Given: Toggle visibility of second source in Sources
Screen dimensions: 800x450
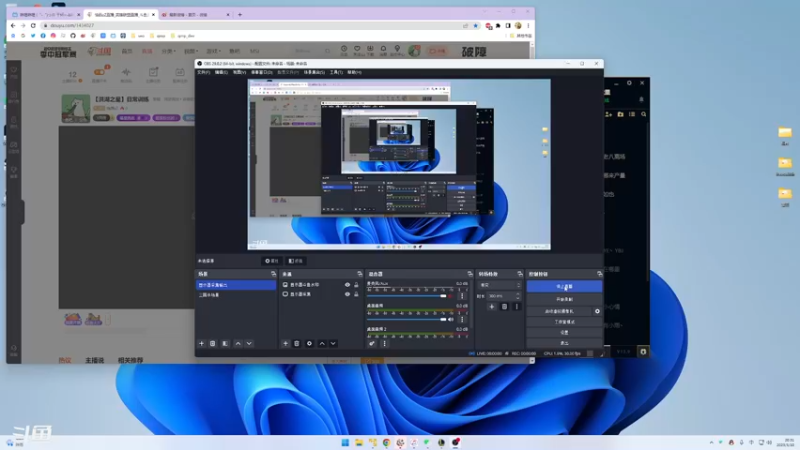Looking at the screenshot, I should tap(347, 294).
